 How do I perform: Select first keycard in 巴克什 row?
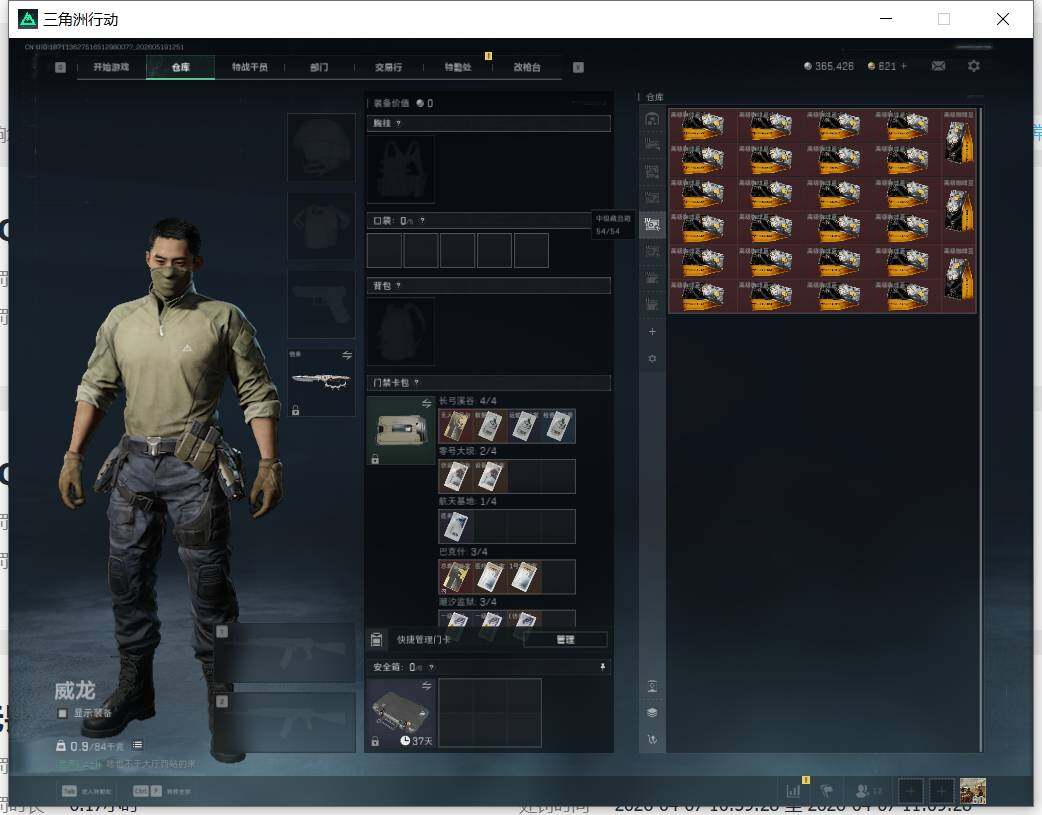coord(456,577)
